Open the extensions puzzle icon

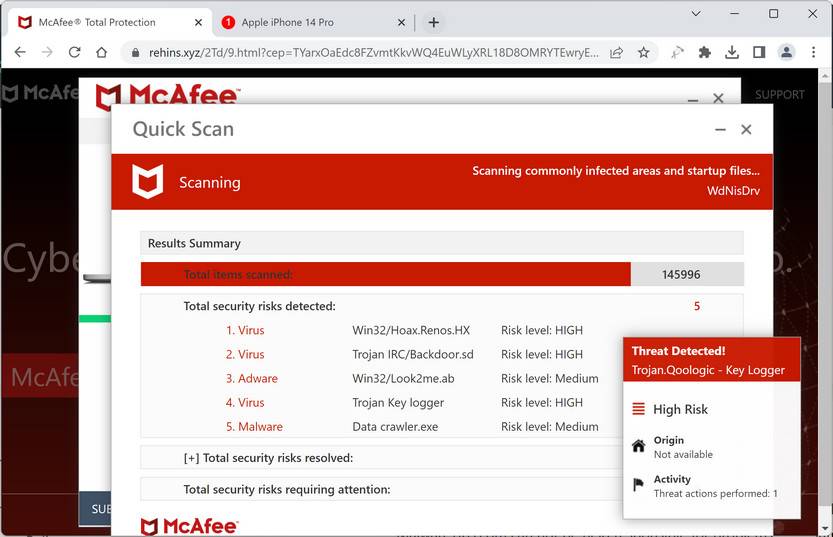click(x=704, y=52)
